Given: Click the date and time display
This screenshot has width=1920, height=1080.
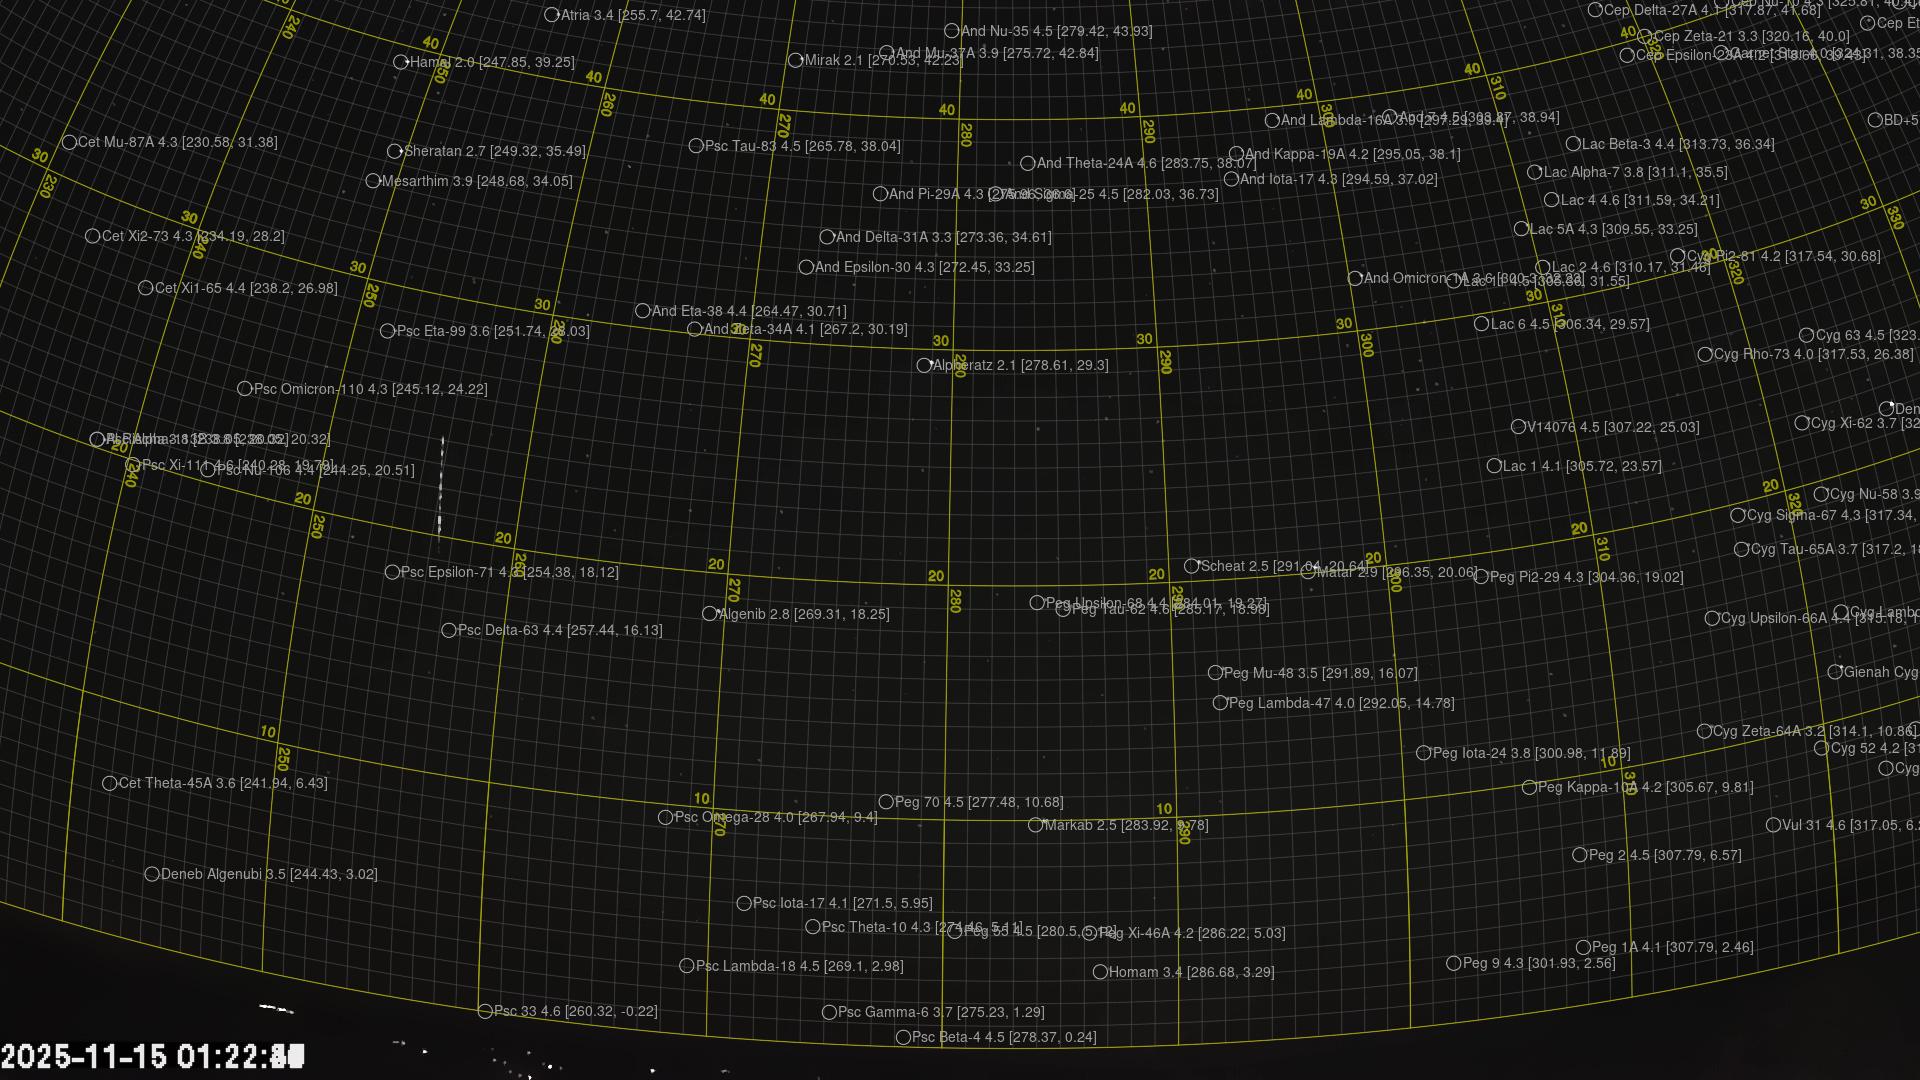Looking at the screenshot, I should (152, 1056).
